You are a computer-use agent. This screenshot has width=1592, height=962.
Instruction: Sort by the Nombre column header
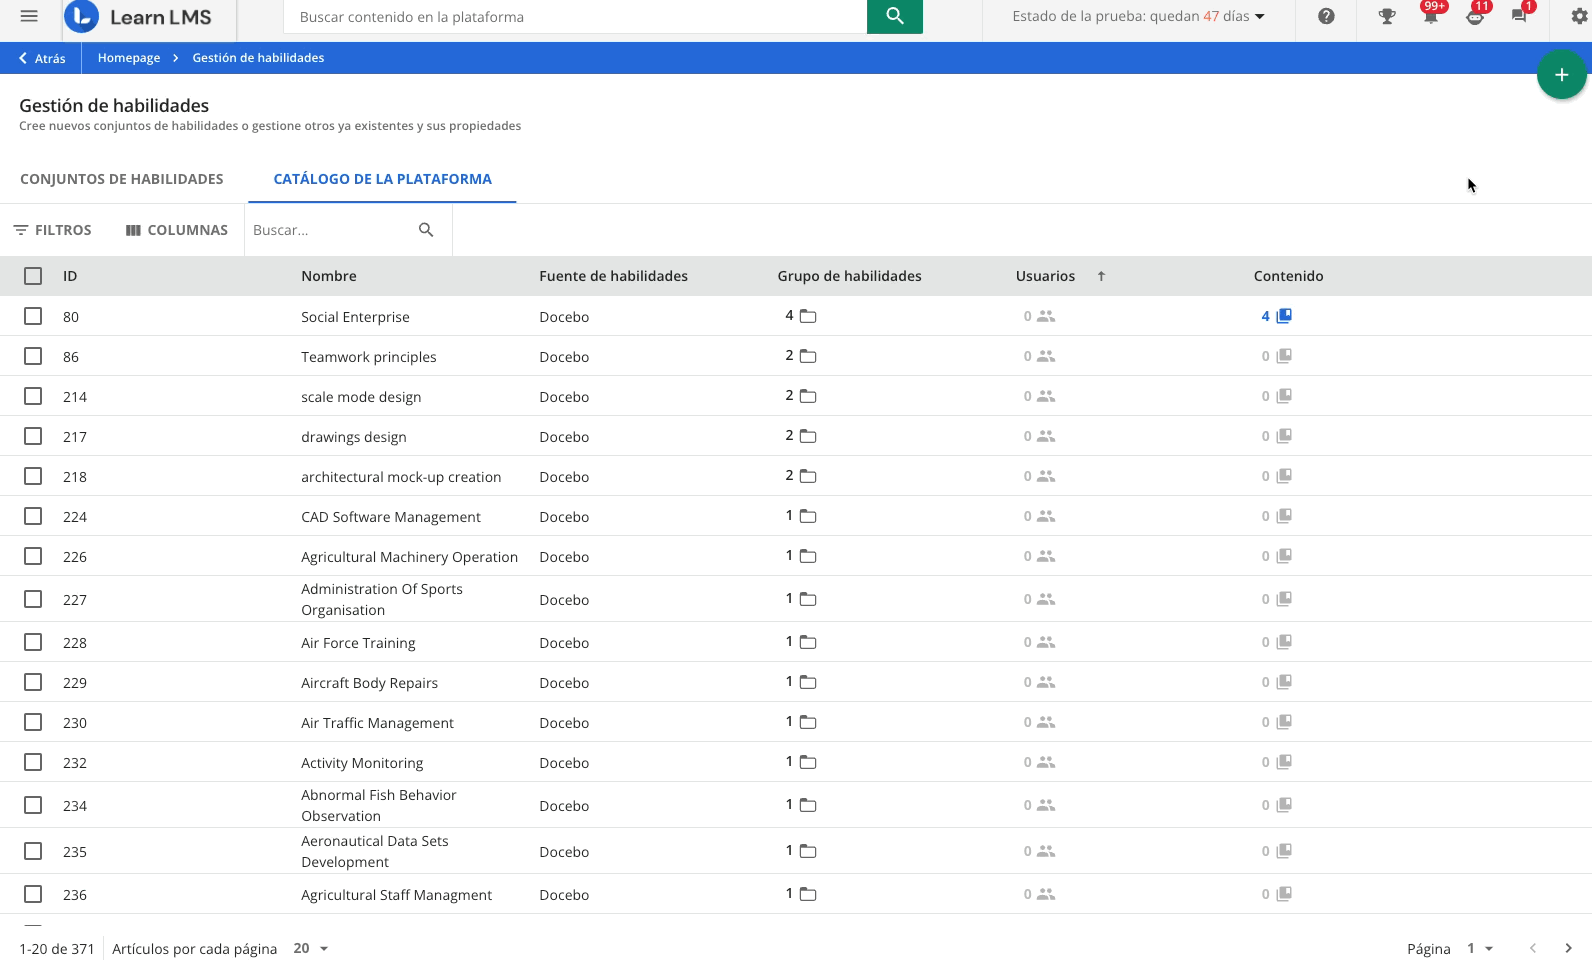click(329, 276)
